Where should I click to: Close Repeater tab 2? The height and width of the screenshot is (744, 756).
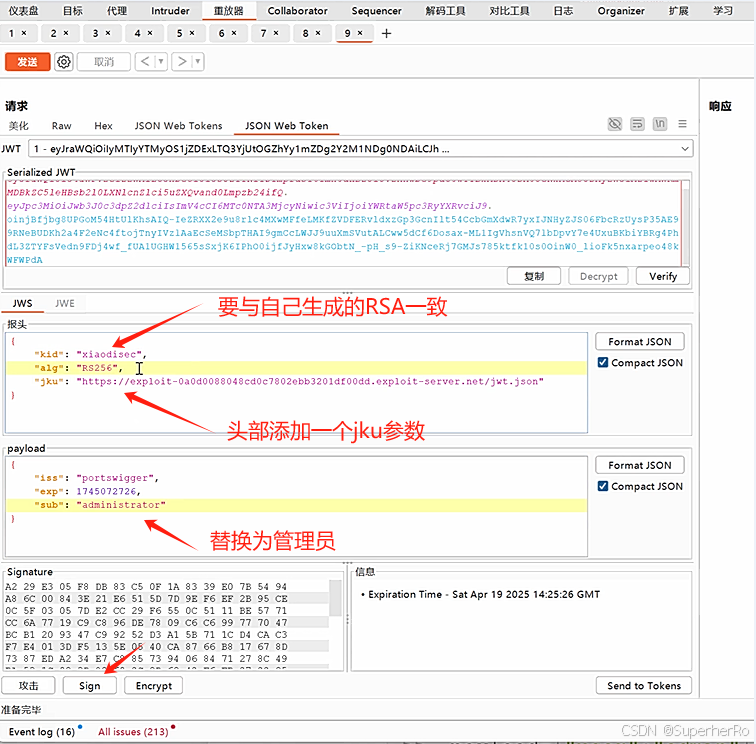click(x=66, y=33)
